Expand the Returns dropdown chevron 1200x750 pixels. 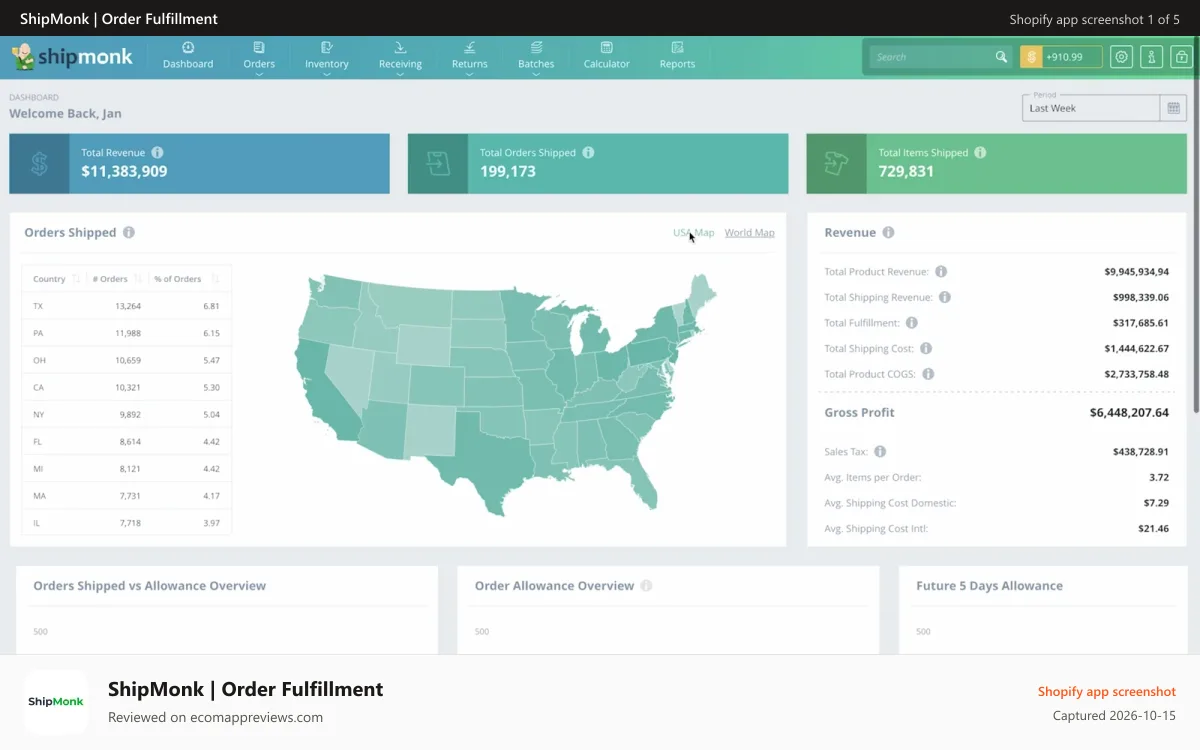[x=470, y=74]
